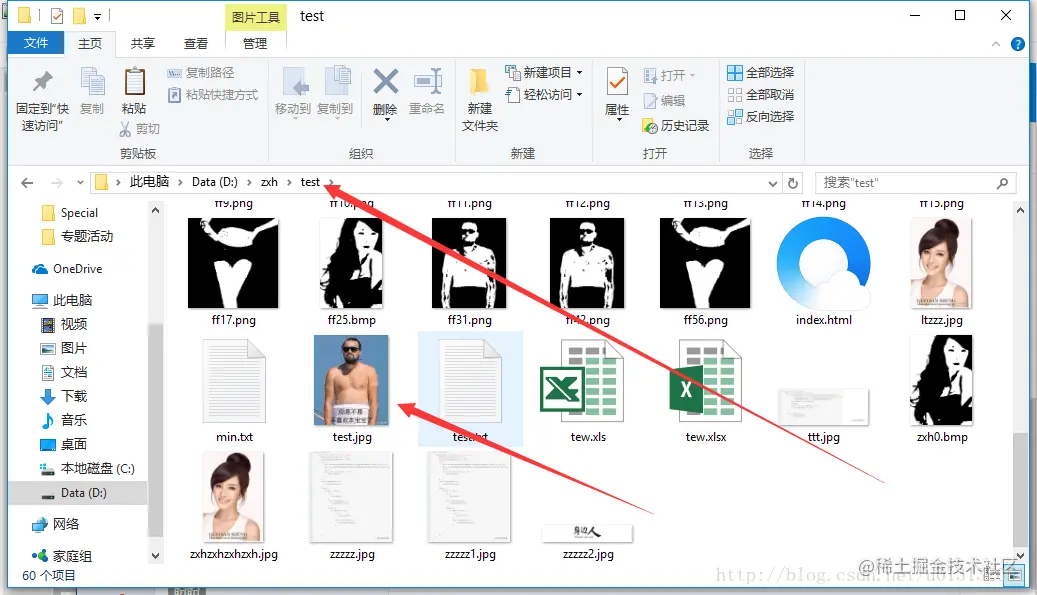Switch to the 查看 (View) tab
This screenshot has width=1037, height=595.
[196, 43]
